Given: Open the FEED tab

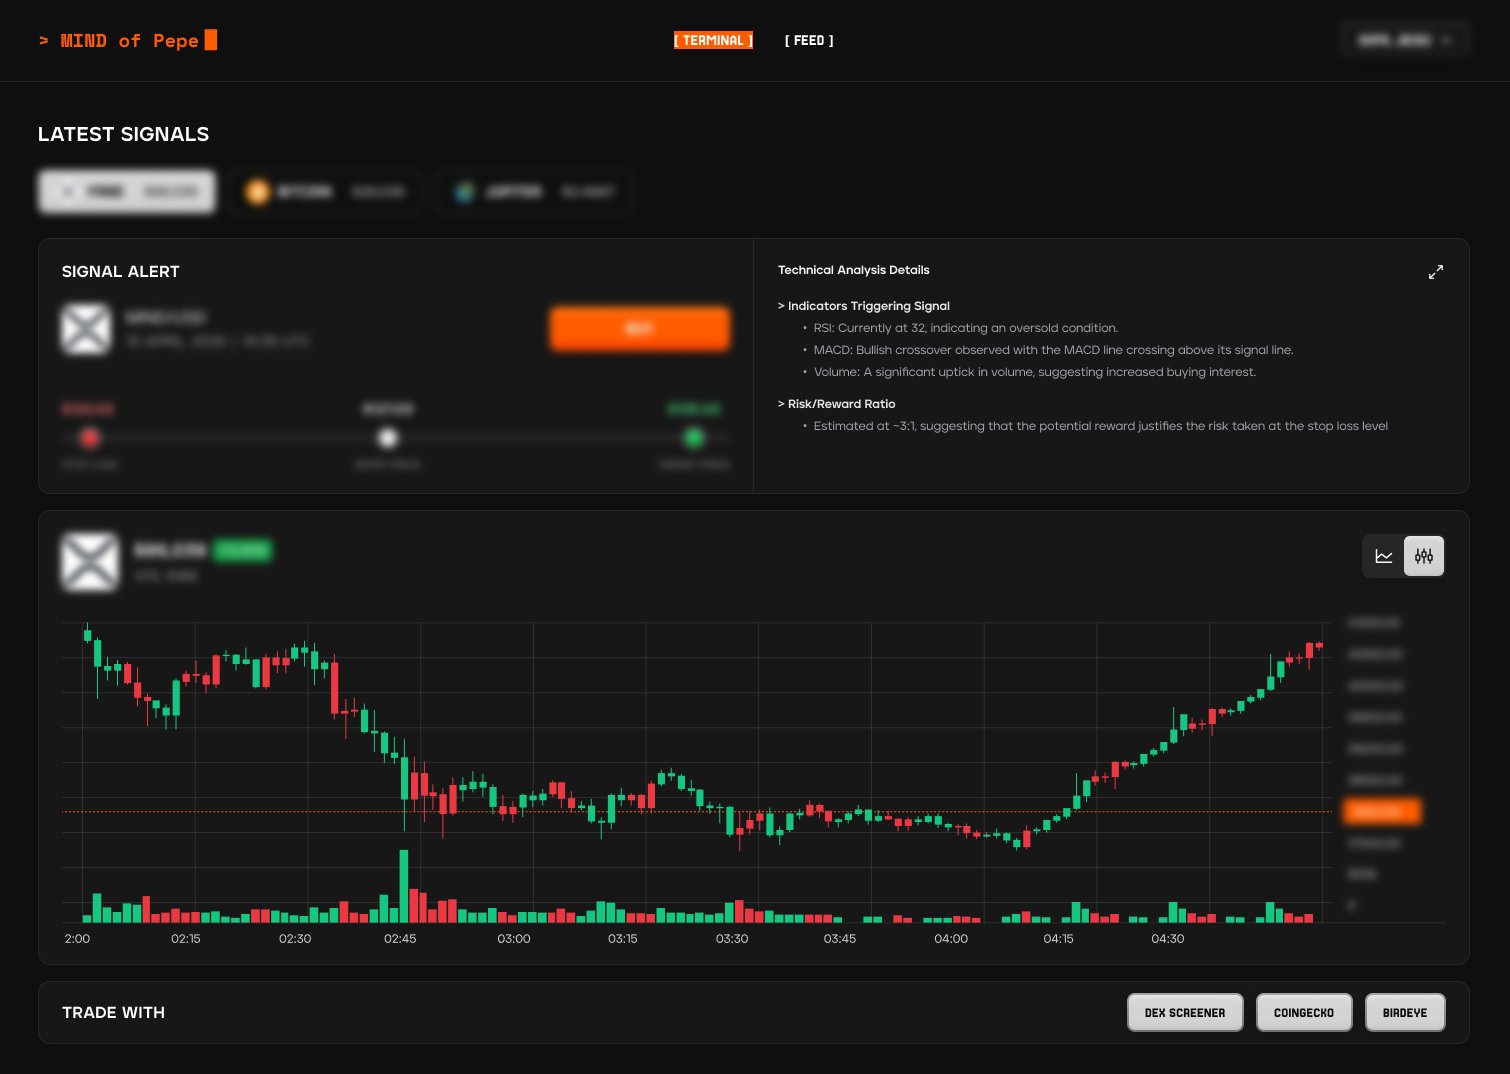Looking at the screenshot, I should (x=809, y=40).
